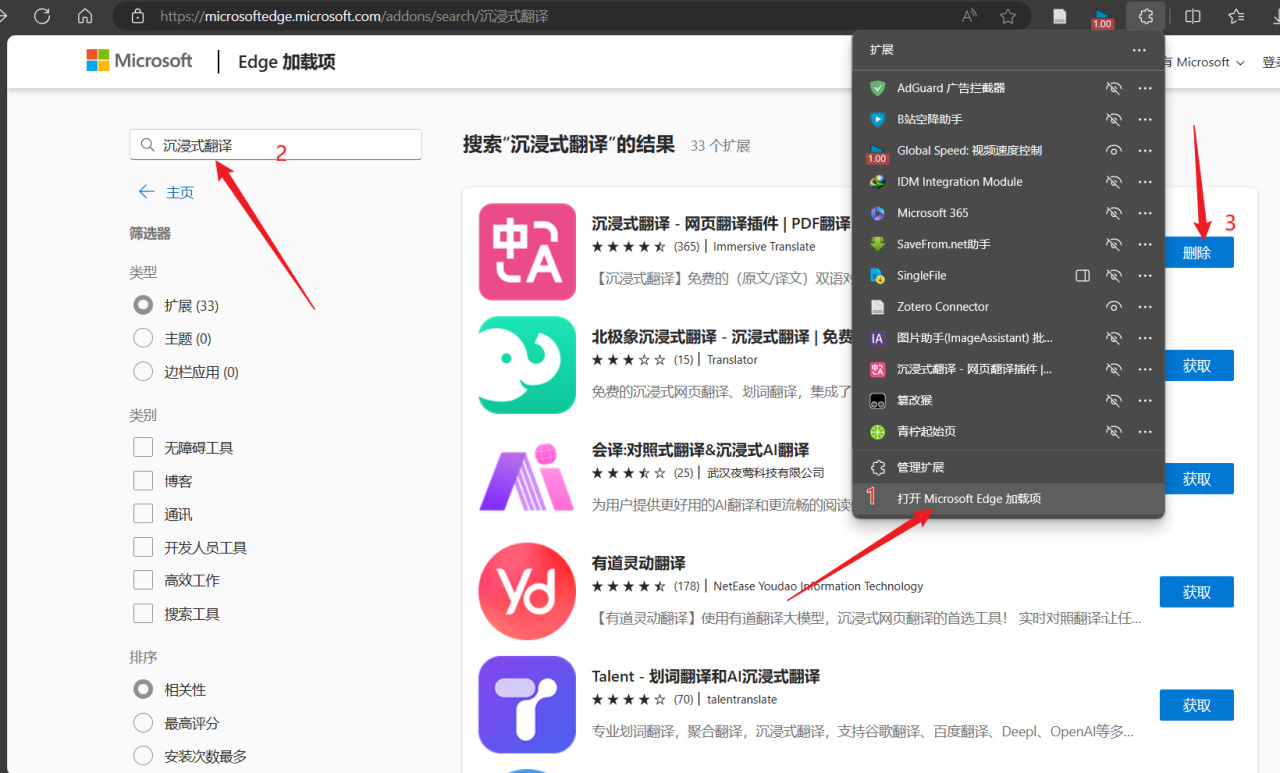
Task: Open Talent purple T thumbnail
Action: [527, 705]
